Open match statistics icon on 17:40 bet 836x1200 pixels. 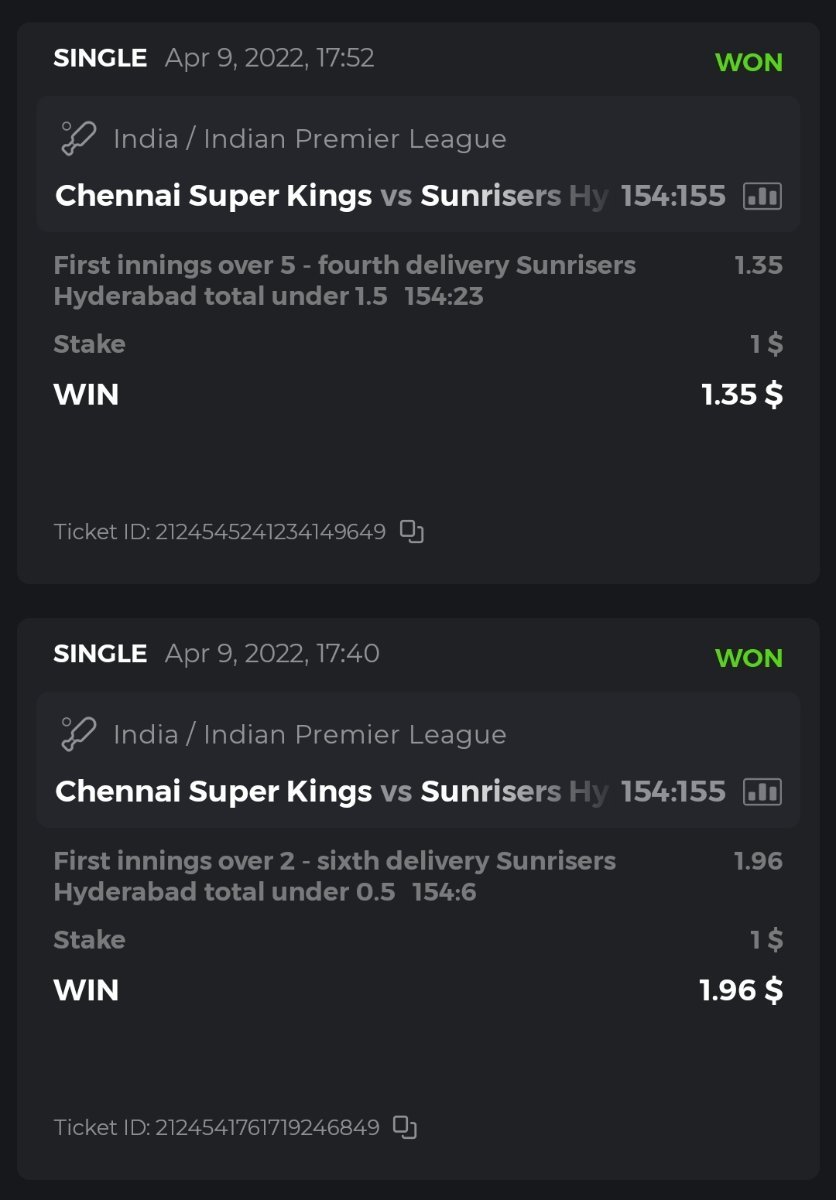[762, 792]
